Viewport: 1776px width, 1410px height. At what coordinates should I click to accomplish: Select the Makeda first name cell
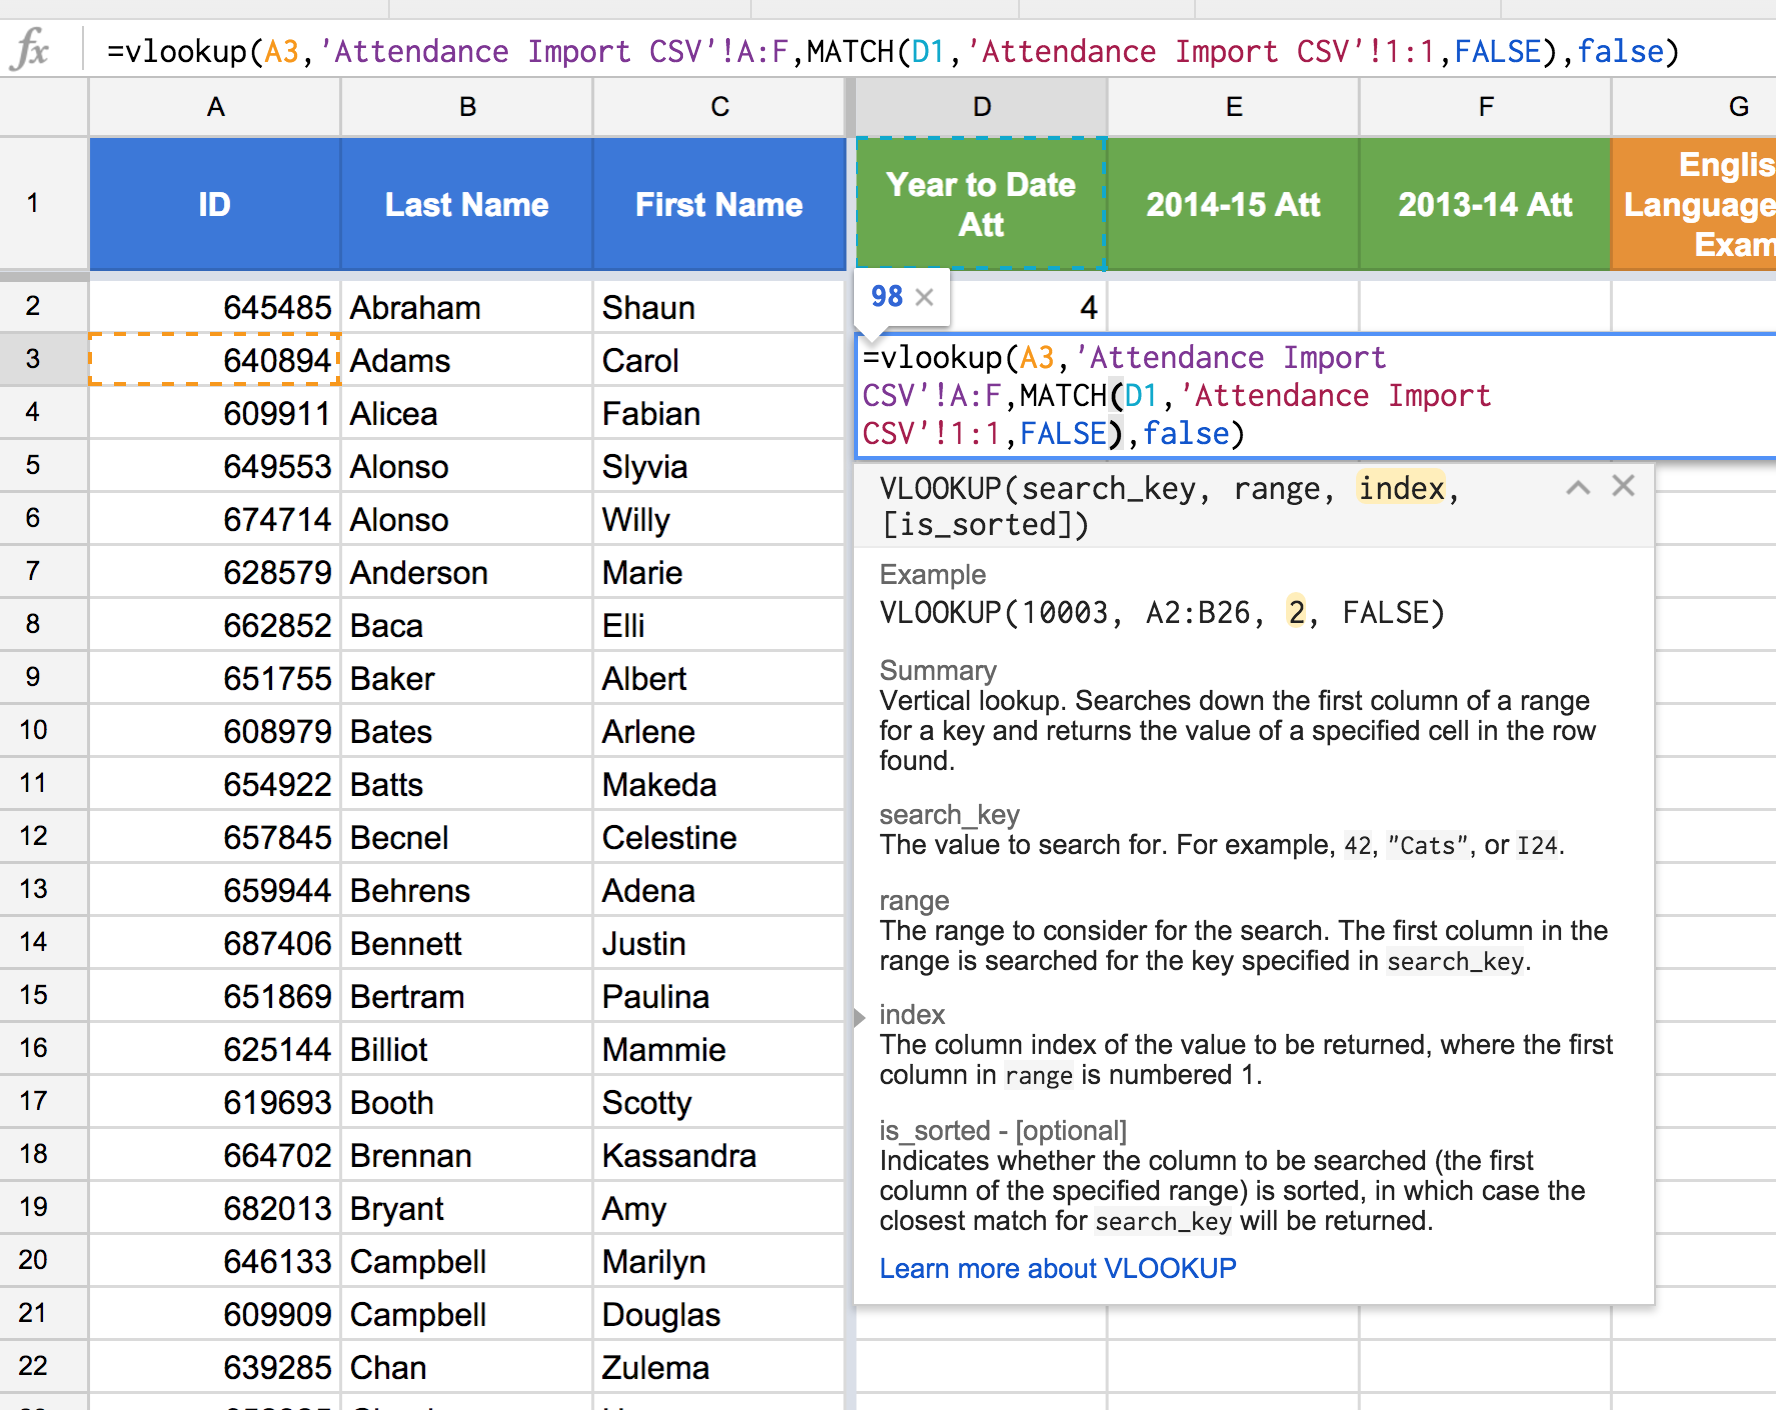719,784
